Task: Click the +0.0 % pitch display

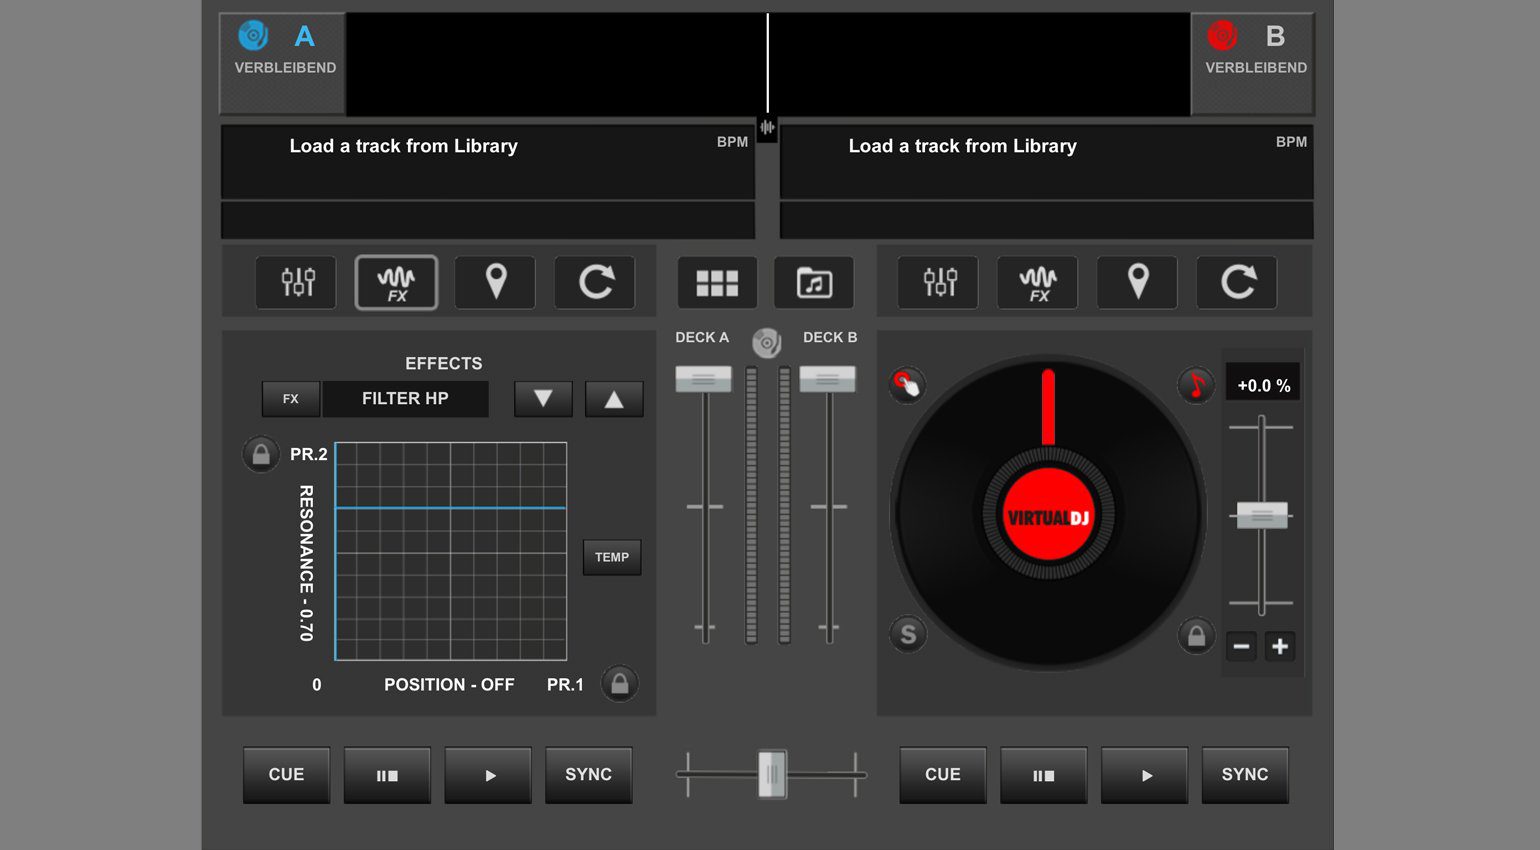Action: pos(1263,385)
